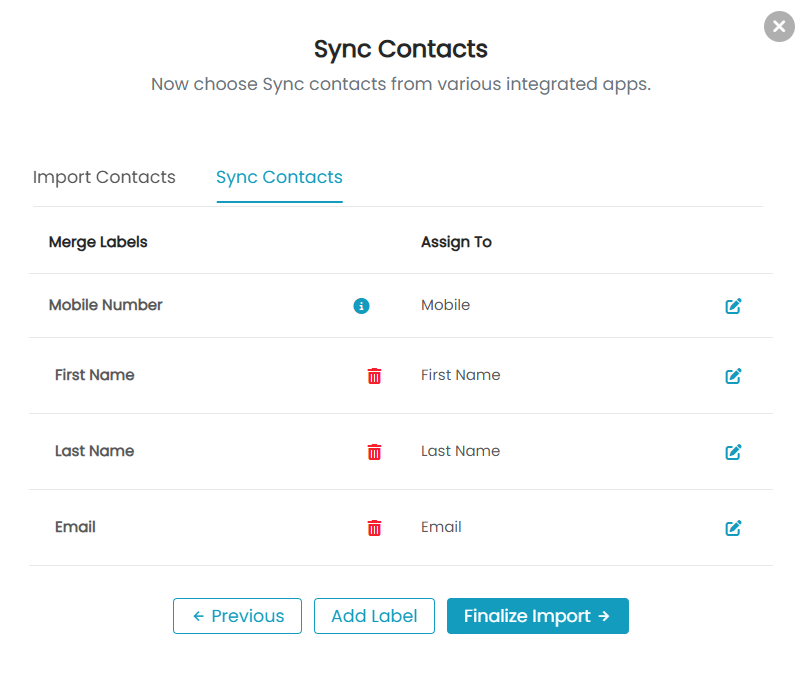The width and height of the screenshot is (799, 673).
Task: Delete the Last Name merge label
Action: pyautogui.click(x=374, y=452)
